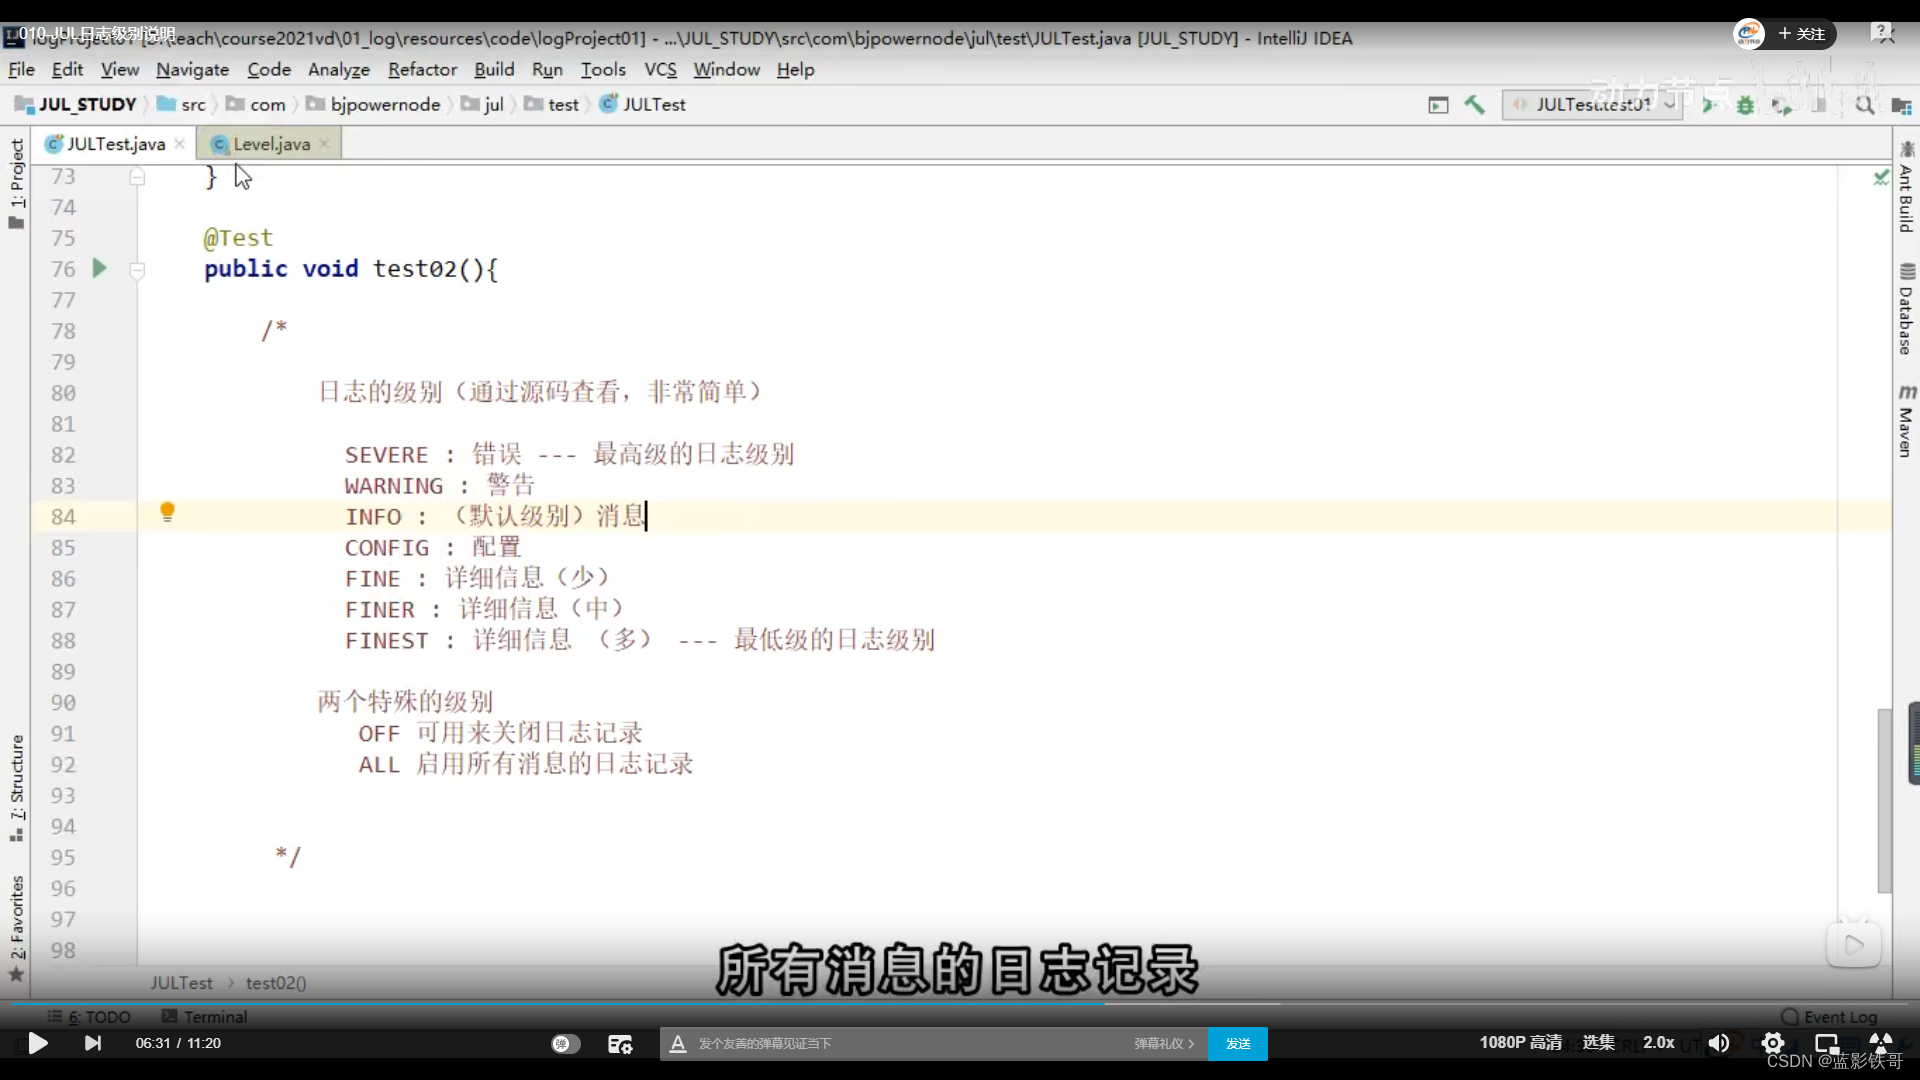Open the uploader avatar profile

coord(1749,34)
